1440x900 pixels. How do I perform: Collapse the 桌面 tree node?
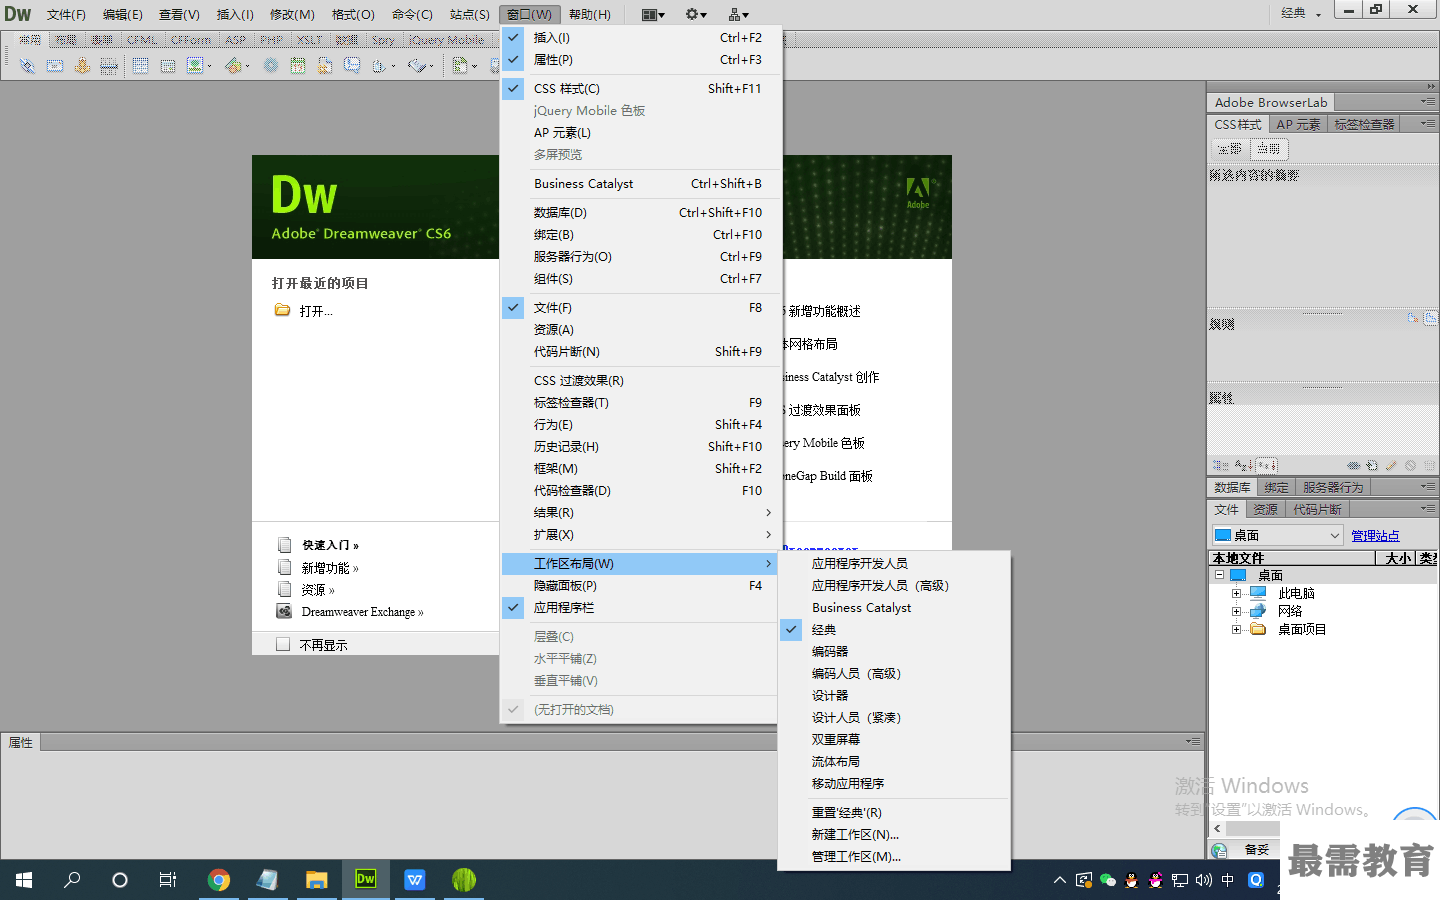1219,575
